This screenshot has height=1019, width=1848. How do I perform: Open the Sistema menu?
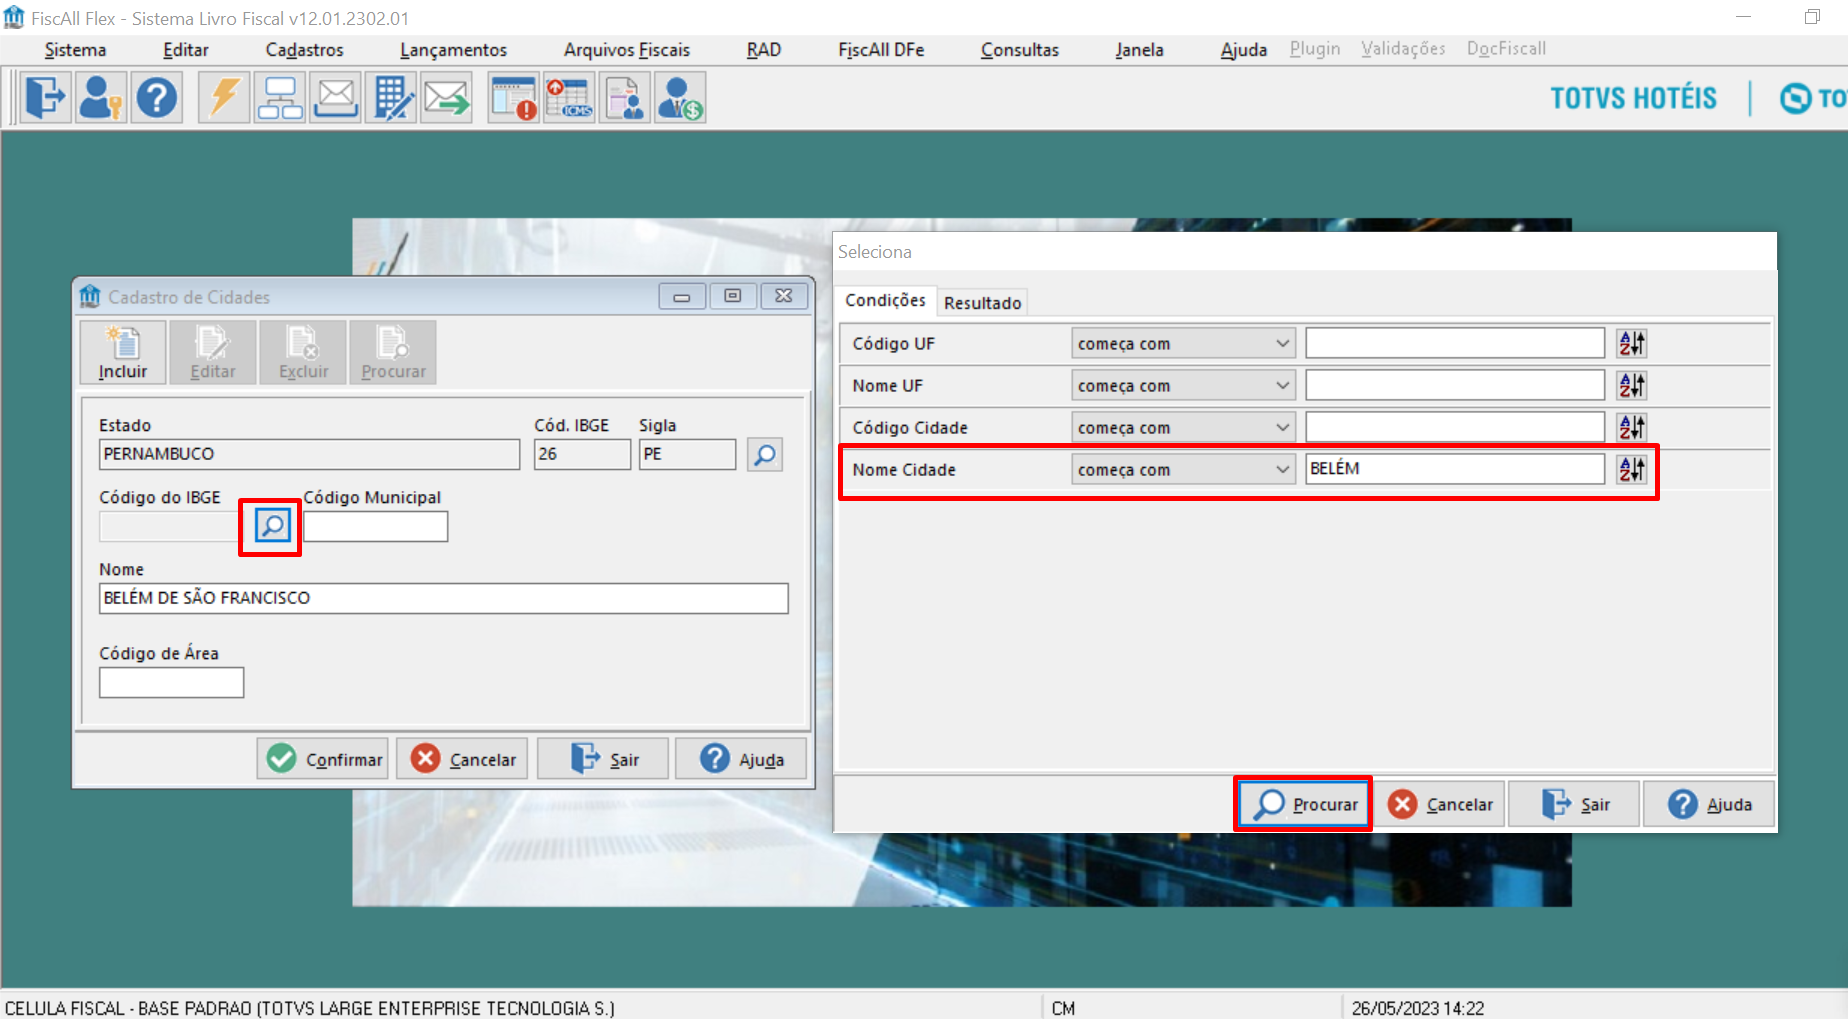(75, 49)
